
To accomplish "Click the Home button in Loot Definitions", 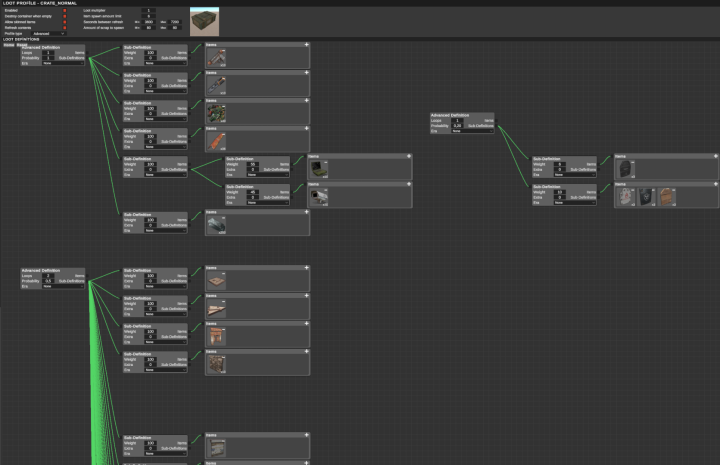I will point(9,45).
